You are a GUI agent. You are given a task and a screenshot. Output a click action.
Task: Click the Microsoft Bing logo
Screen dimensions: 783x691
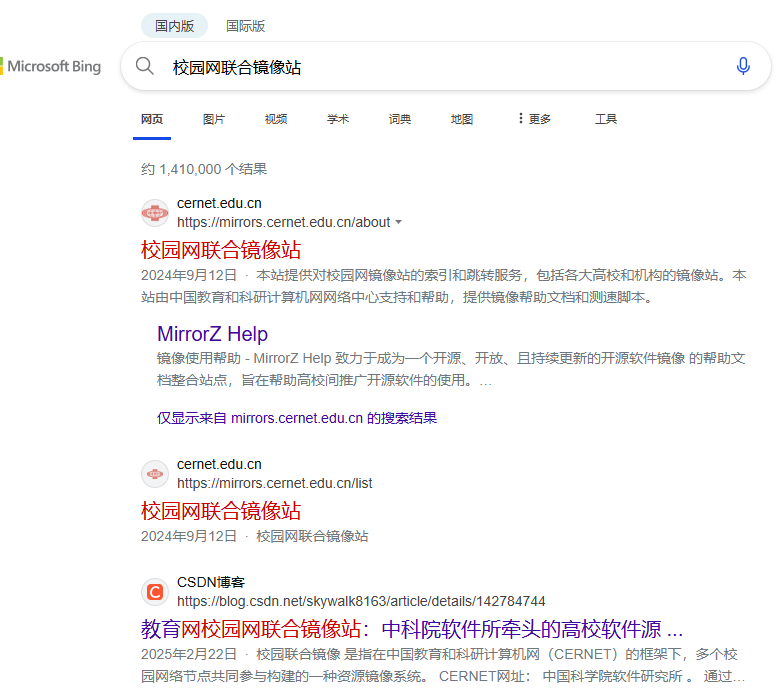coord(50,66)
